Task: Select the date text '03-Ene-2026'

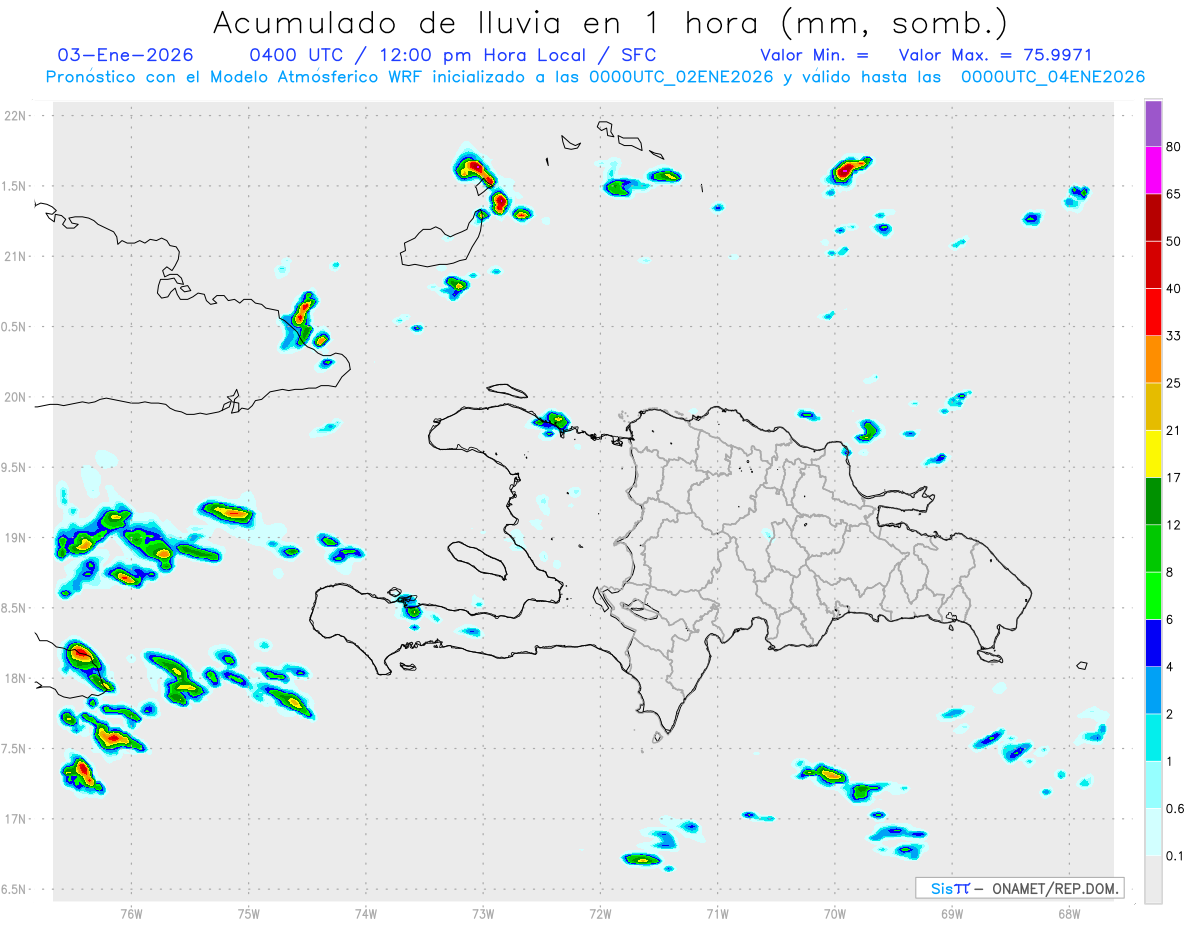Action: pyautogui.click(x=126, y=55)
